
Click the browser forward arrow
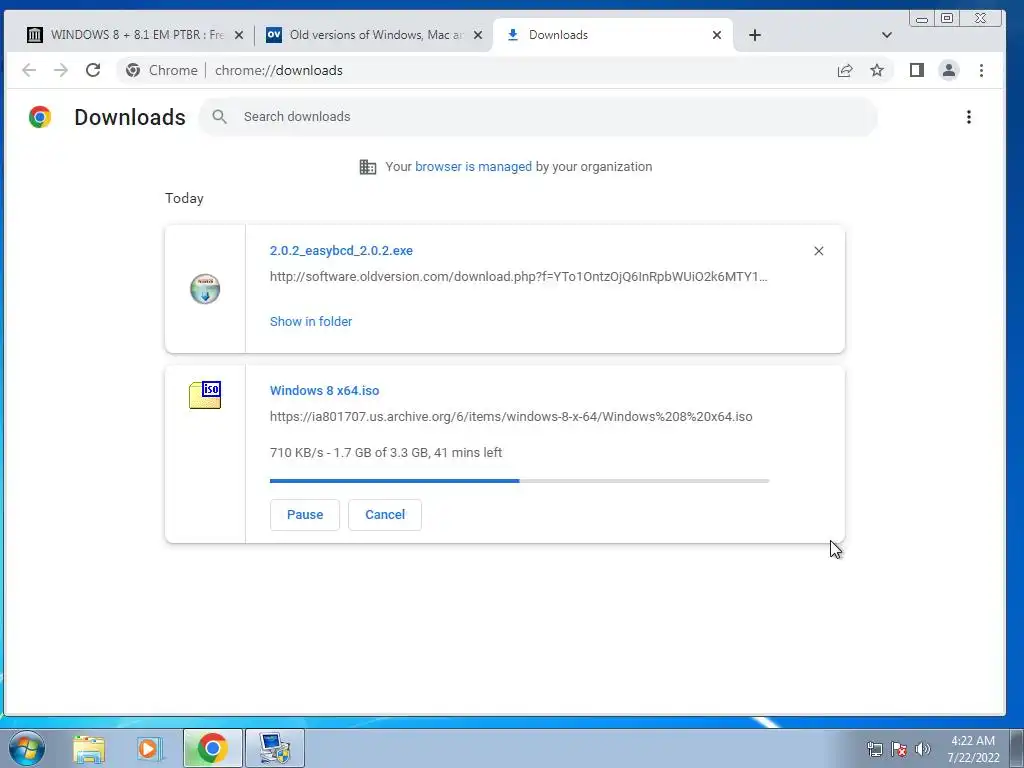[x=61, y=71]
